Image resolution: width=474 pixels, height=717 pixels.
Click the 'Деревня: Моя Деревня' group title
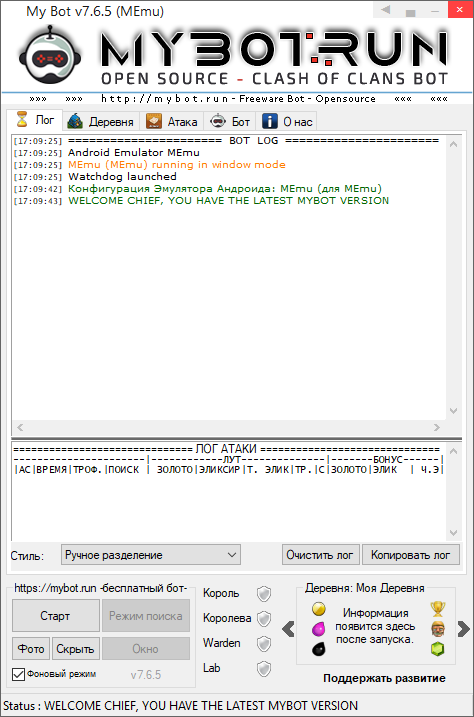point(365,588)
